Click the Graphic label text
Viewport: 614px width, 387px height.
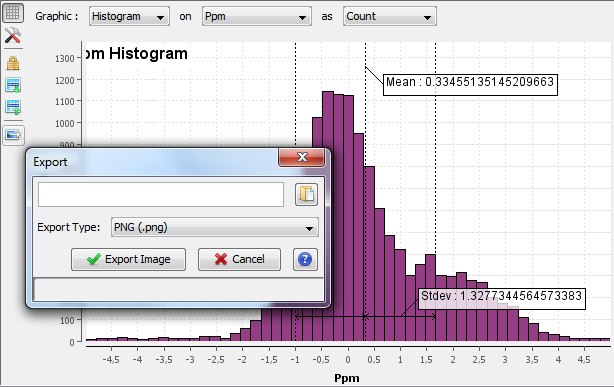(57, 16)
